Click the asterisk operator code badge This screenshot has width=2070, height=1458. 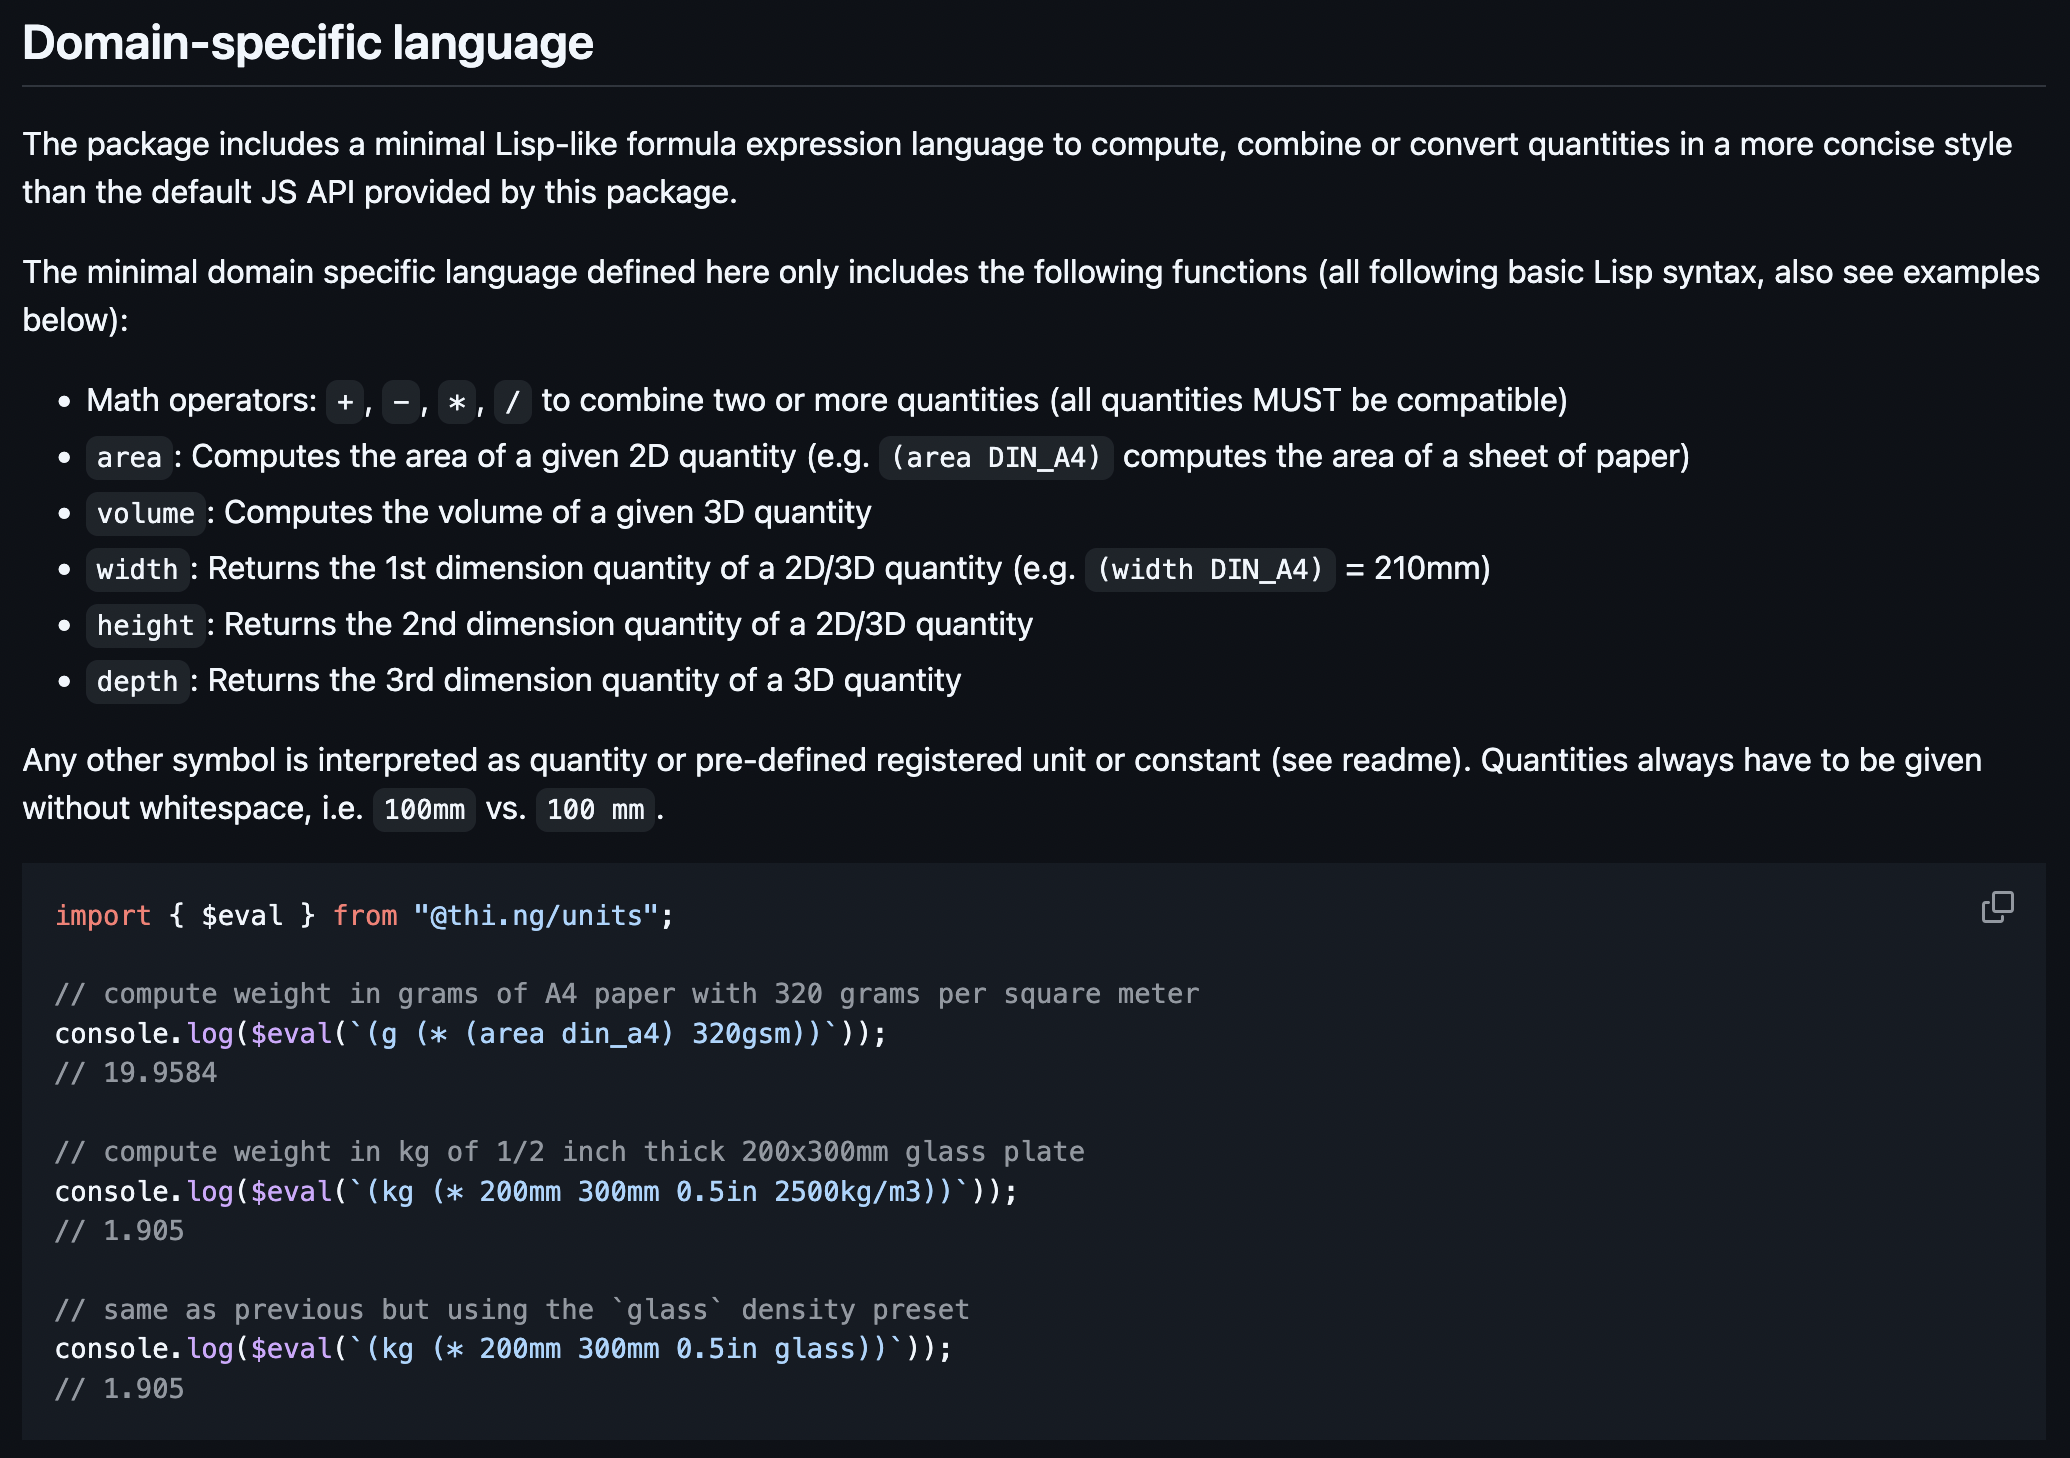457,402
